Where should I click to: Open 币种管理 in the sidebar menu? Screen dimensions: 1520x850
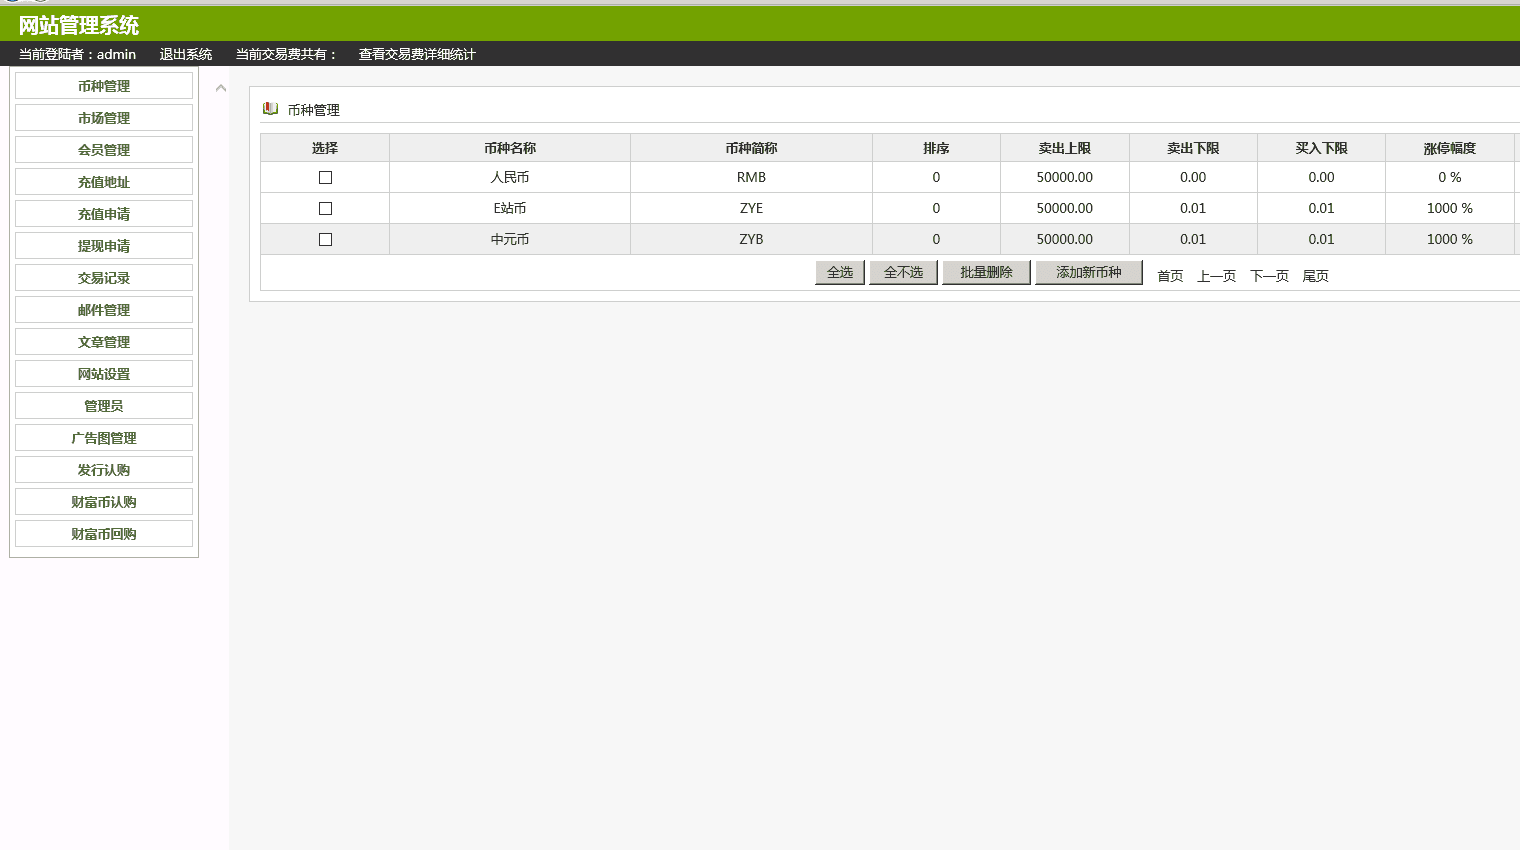tap(104, 86)
